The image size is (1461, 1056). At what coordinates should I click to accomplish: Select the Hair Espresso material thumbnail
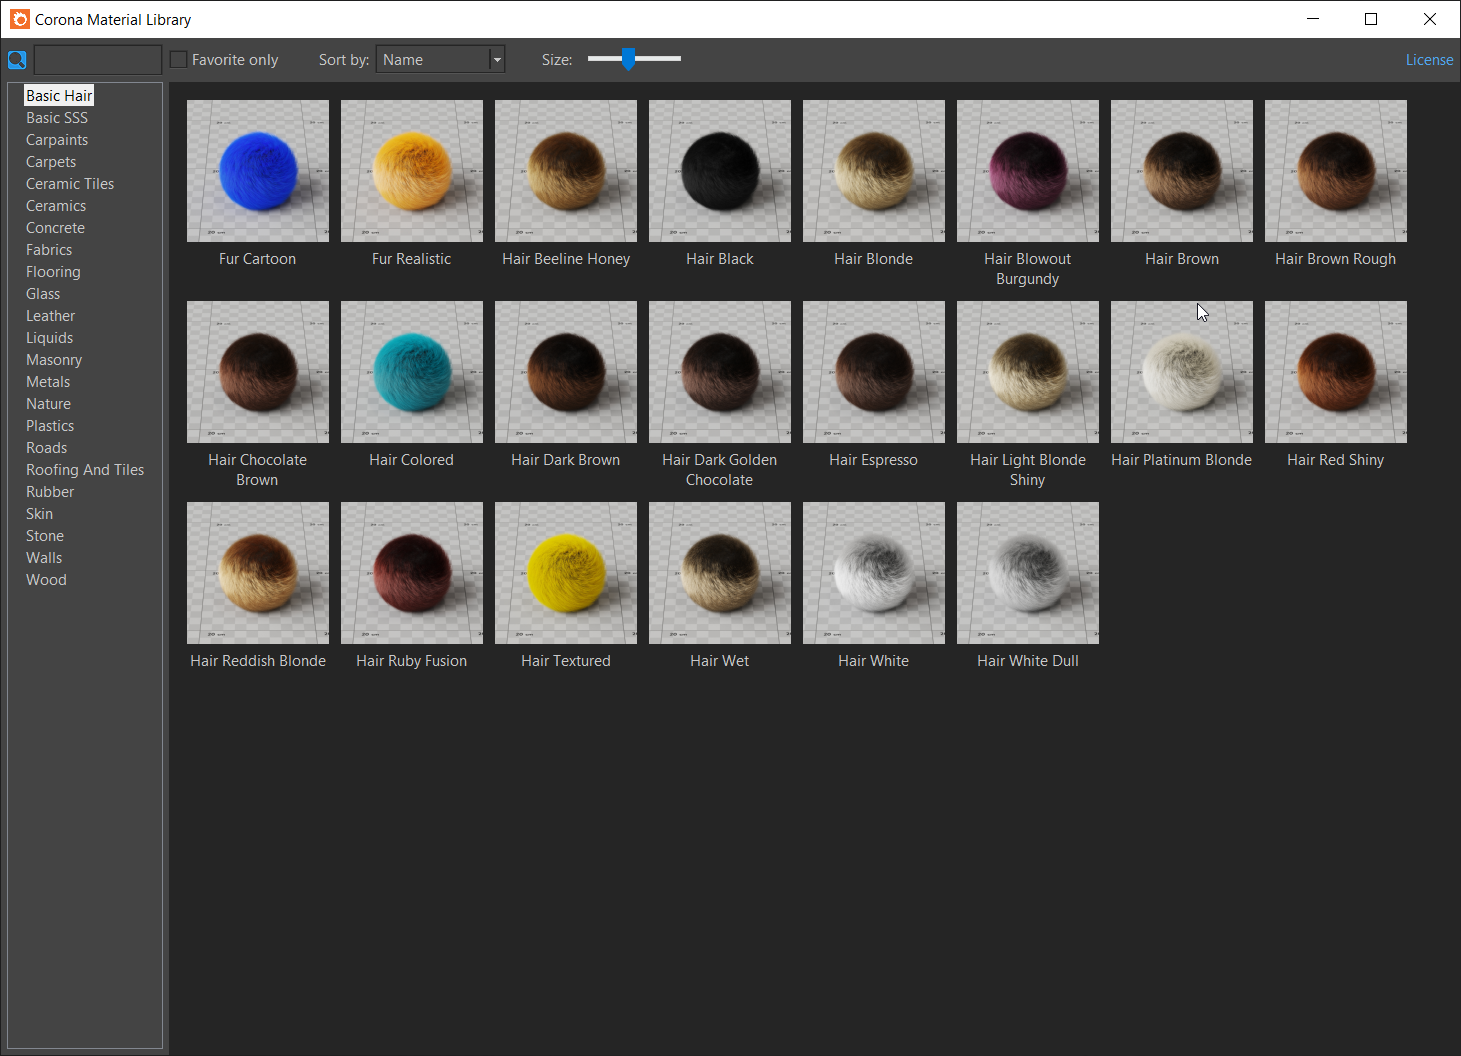pos(874,372)
